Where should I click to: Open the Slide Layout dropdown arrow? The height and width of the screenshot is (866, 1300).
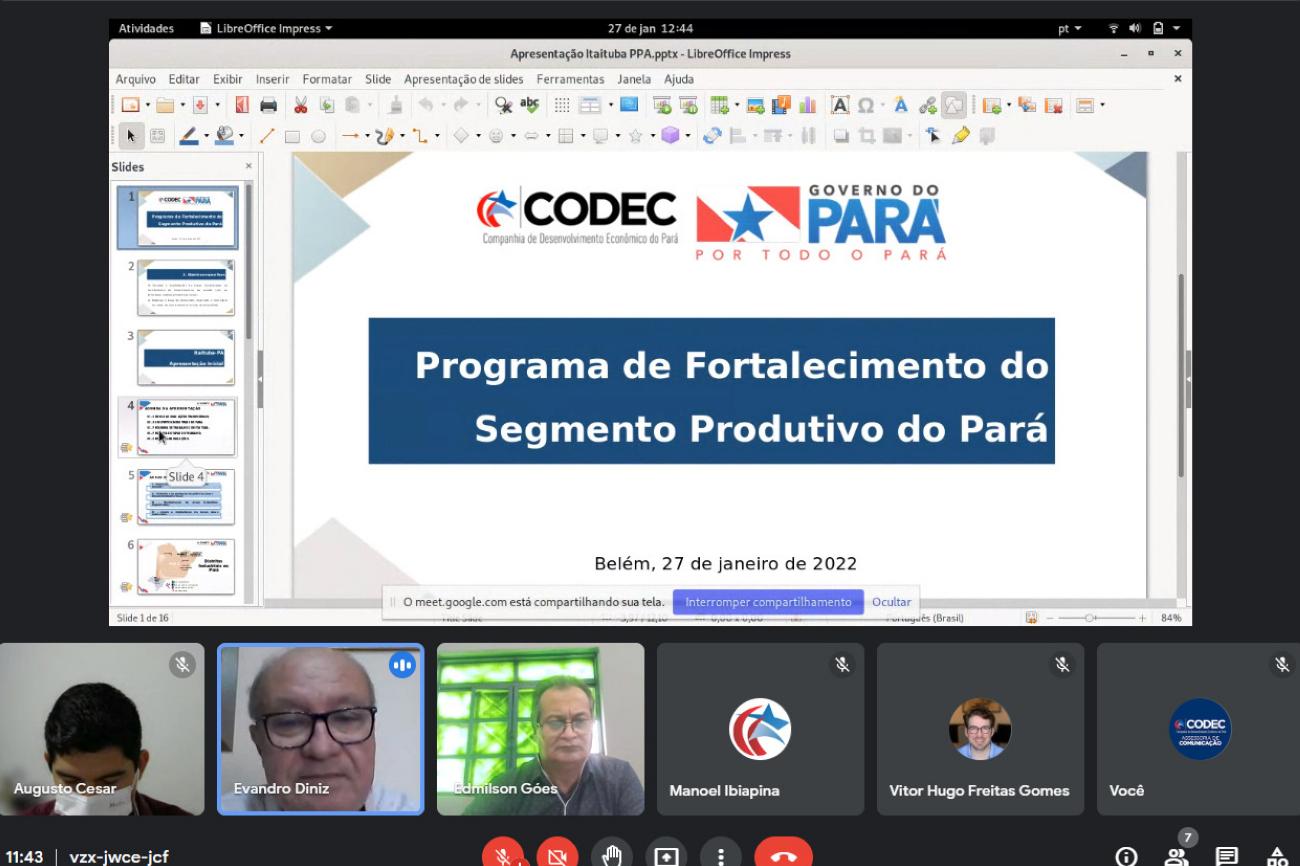click(x=1102, y=105)
